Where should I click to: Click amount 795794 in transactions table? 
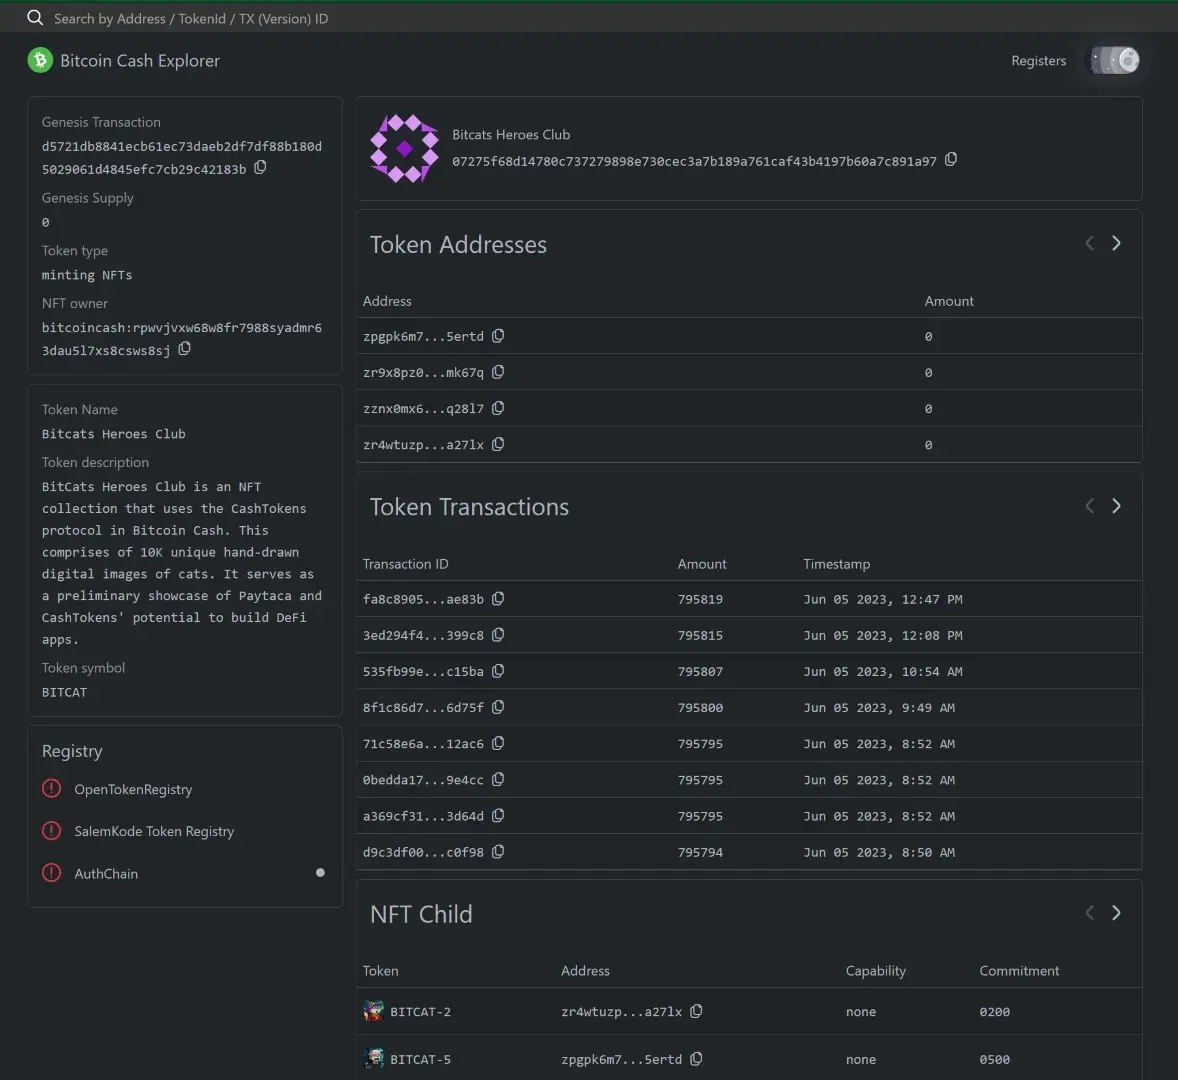699,852
